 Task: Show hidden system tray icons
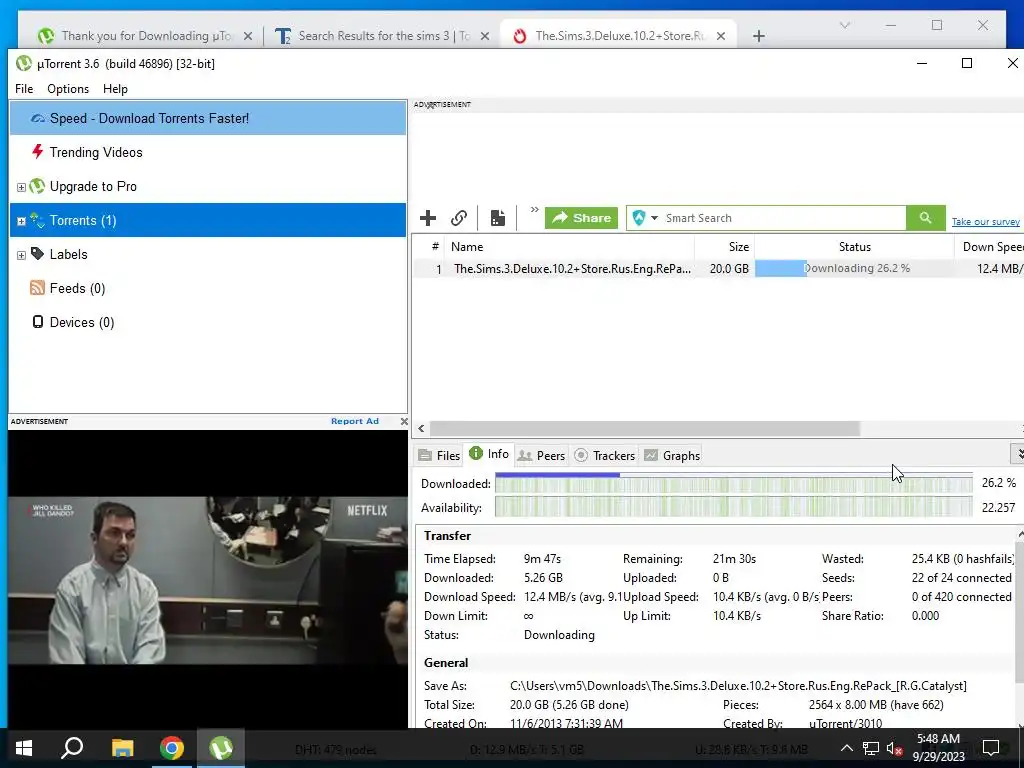846,748
